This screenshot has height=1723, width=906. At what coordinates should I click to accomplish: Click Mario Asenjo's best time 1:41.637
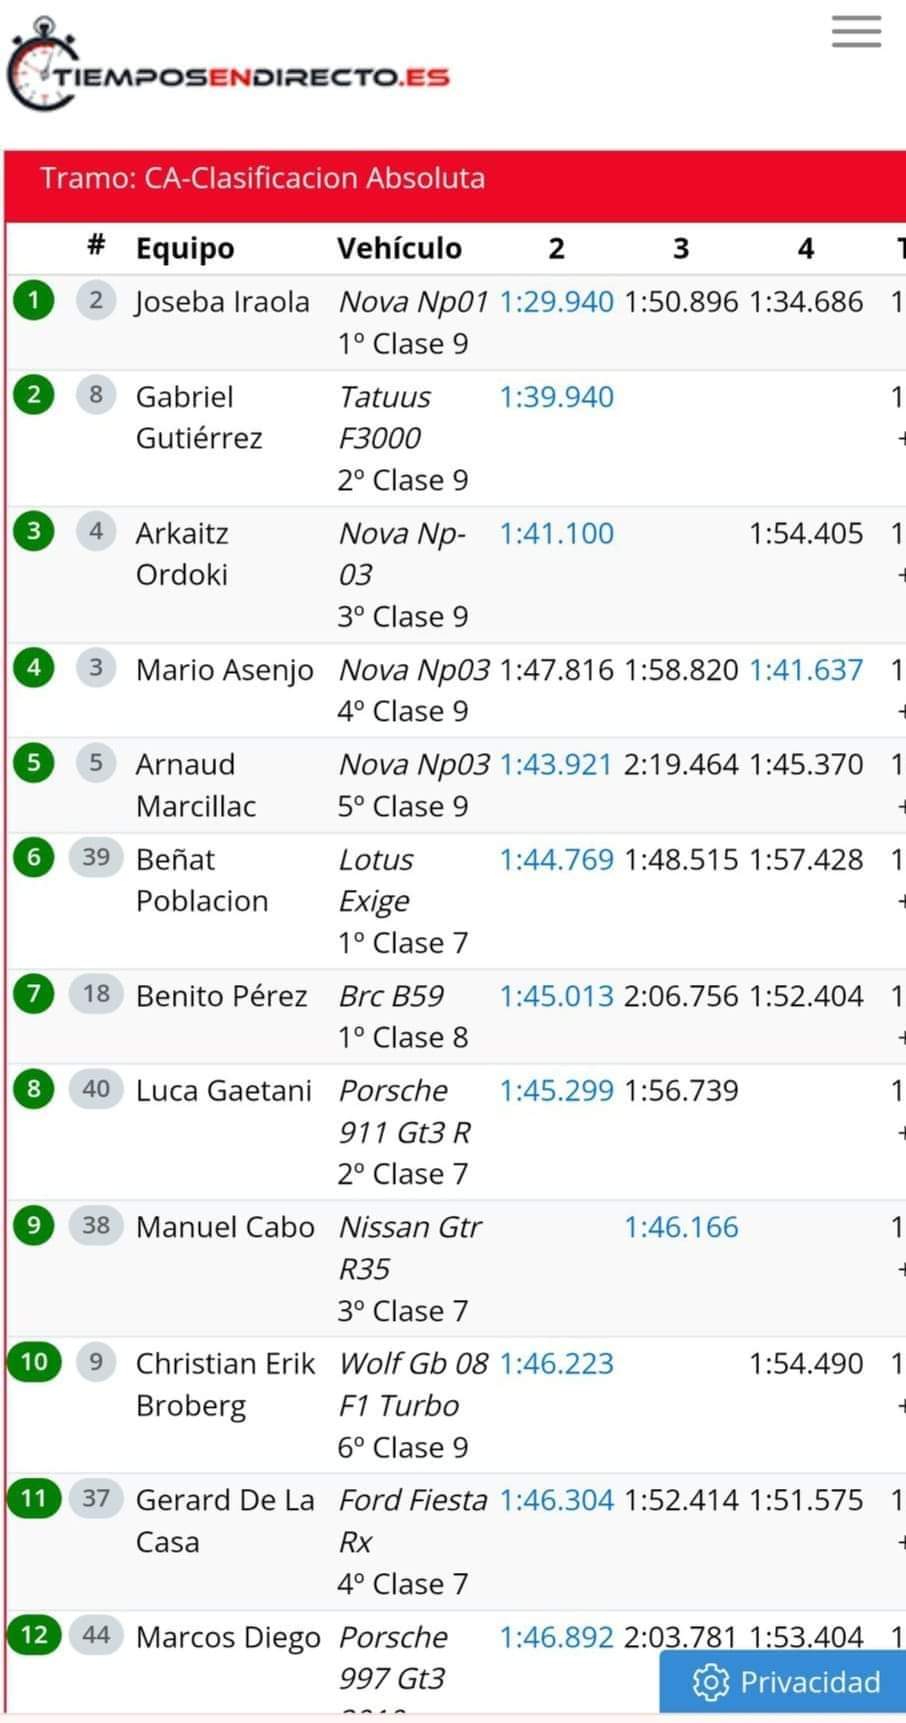806,670
